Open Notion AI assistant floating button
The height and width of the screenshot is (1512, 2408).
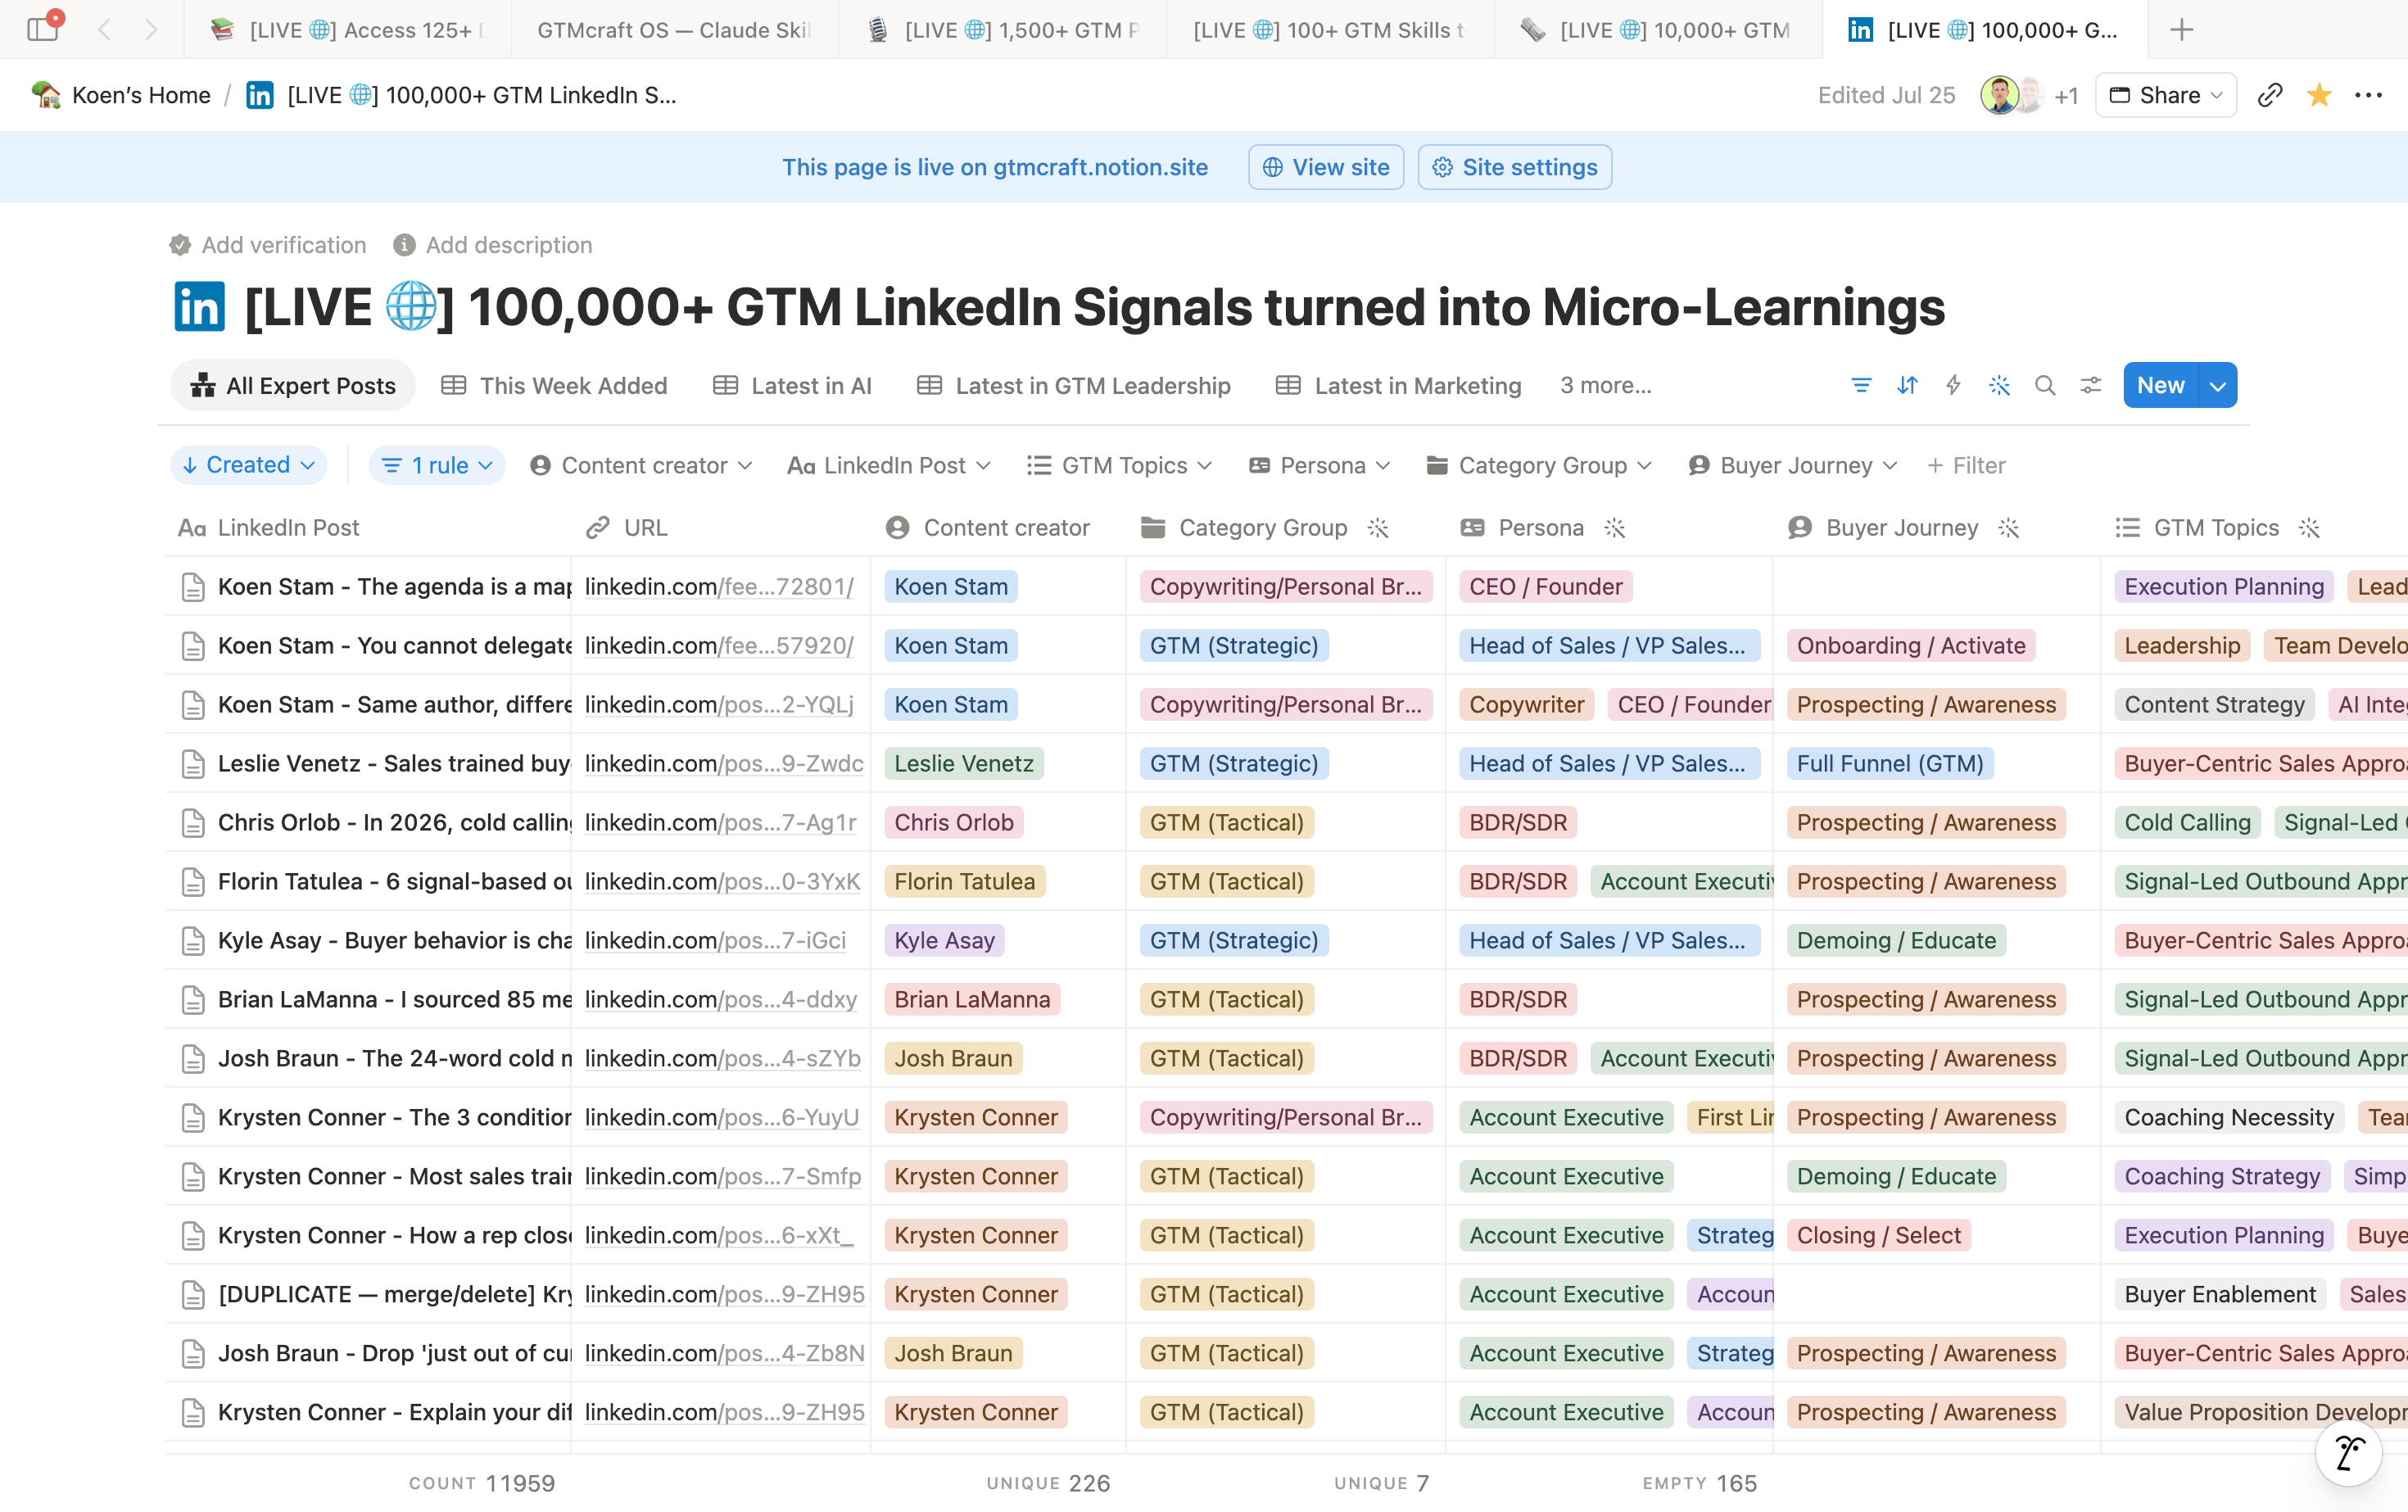coord(2349,1454)
